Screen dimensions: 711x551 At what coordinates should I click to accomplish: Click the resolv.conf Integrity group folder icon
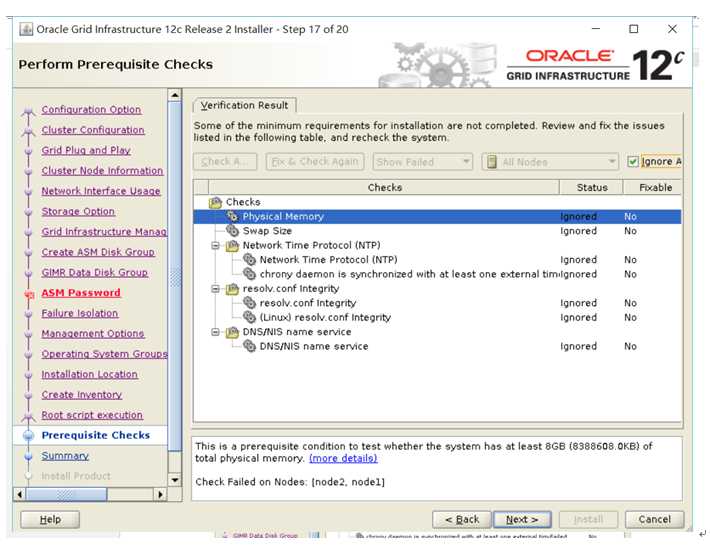[x=232, y=289]
